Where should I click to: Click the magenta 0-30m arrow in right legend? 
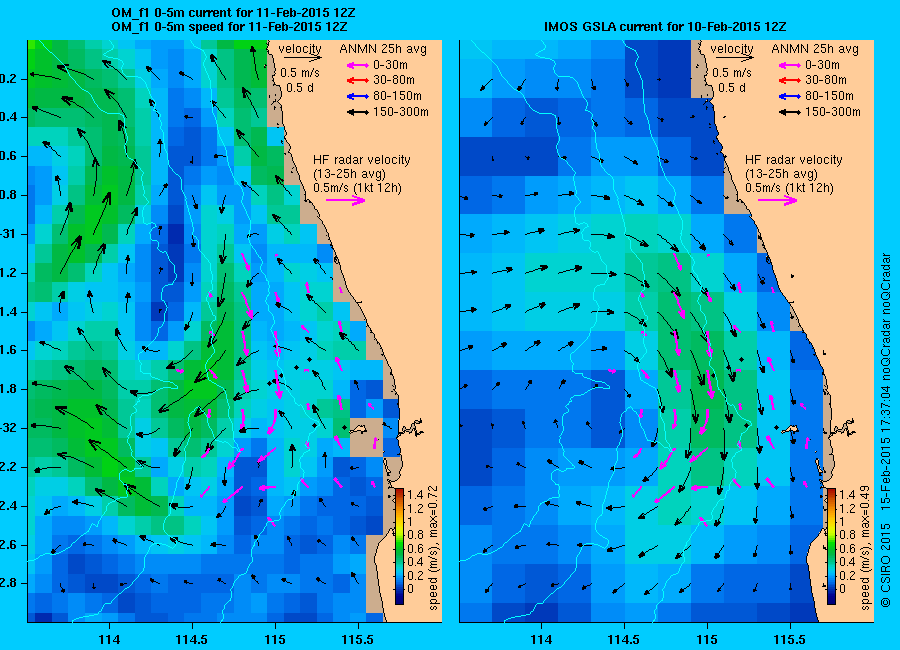tap(789, 65)
